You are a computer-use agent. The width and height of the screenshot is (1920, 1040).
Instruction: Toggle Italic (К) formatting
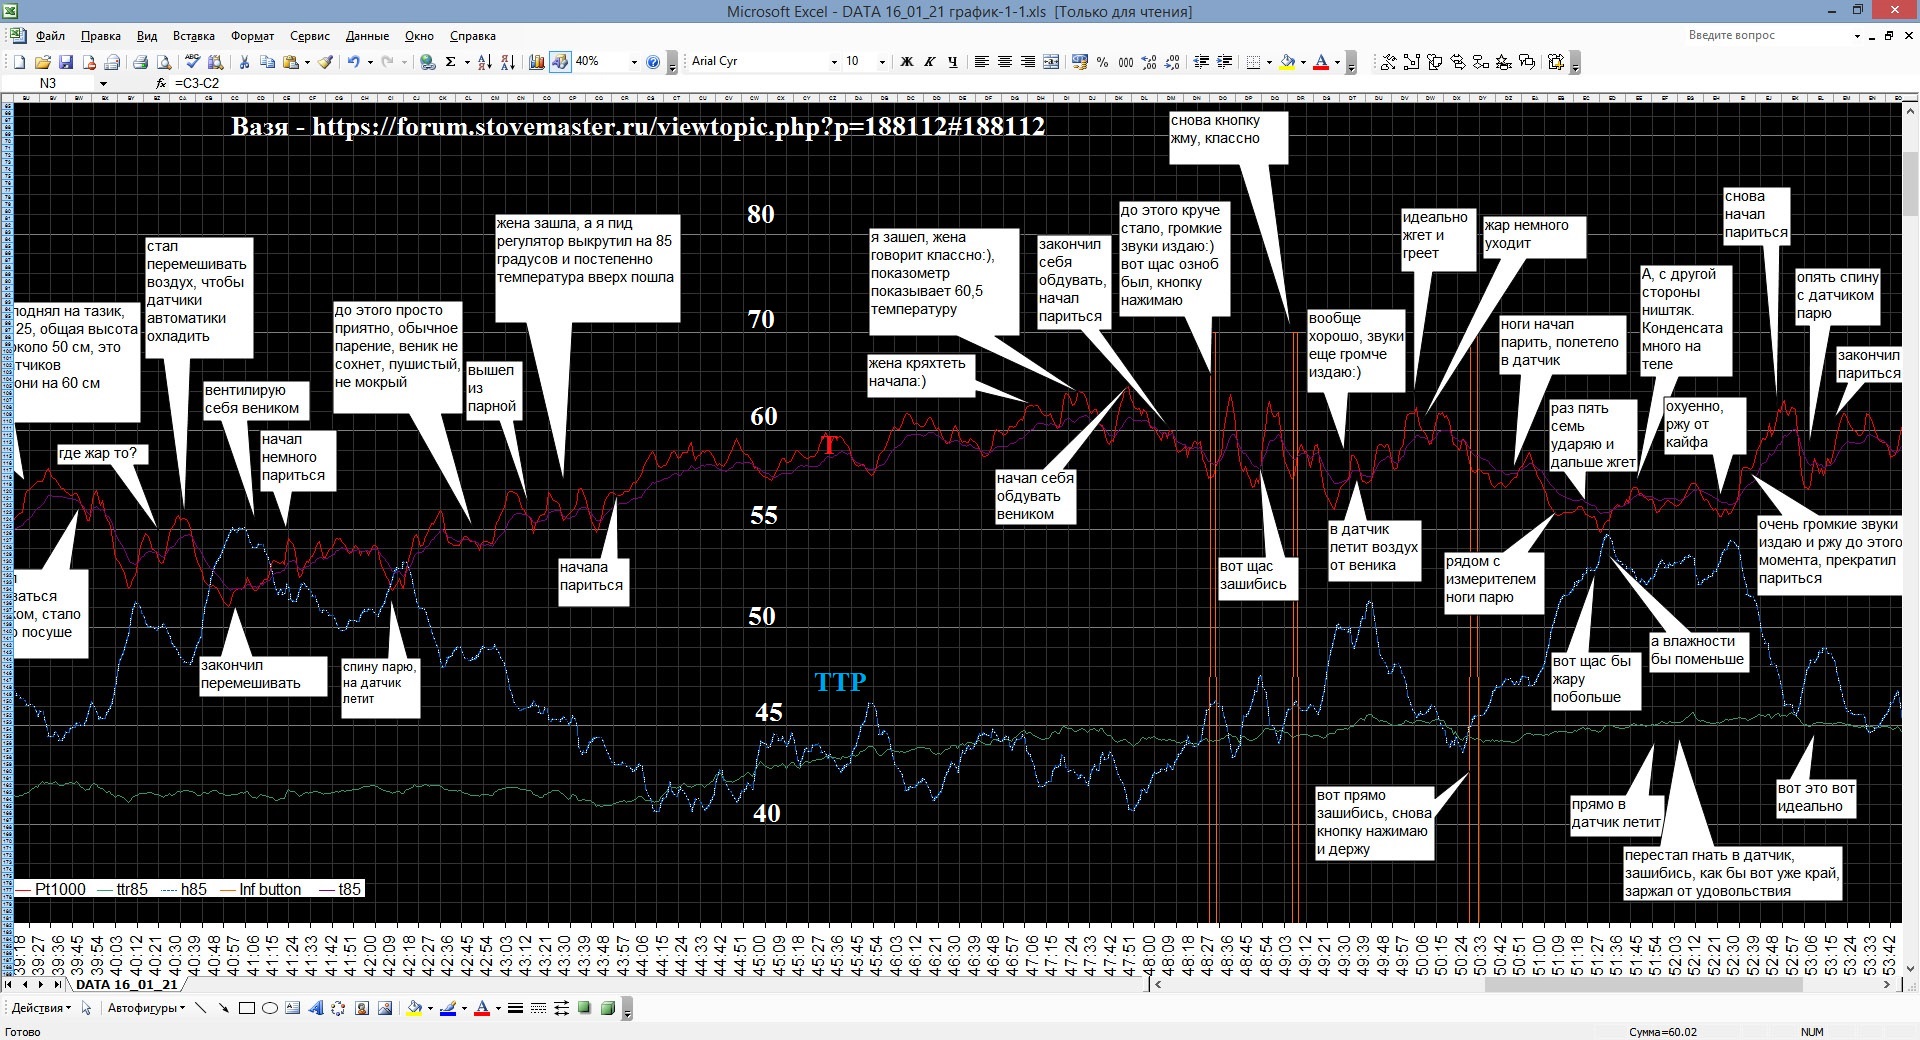pos(930,62)
